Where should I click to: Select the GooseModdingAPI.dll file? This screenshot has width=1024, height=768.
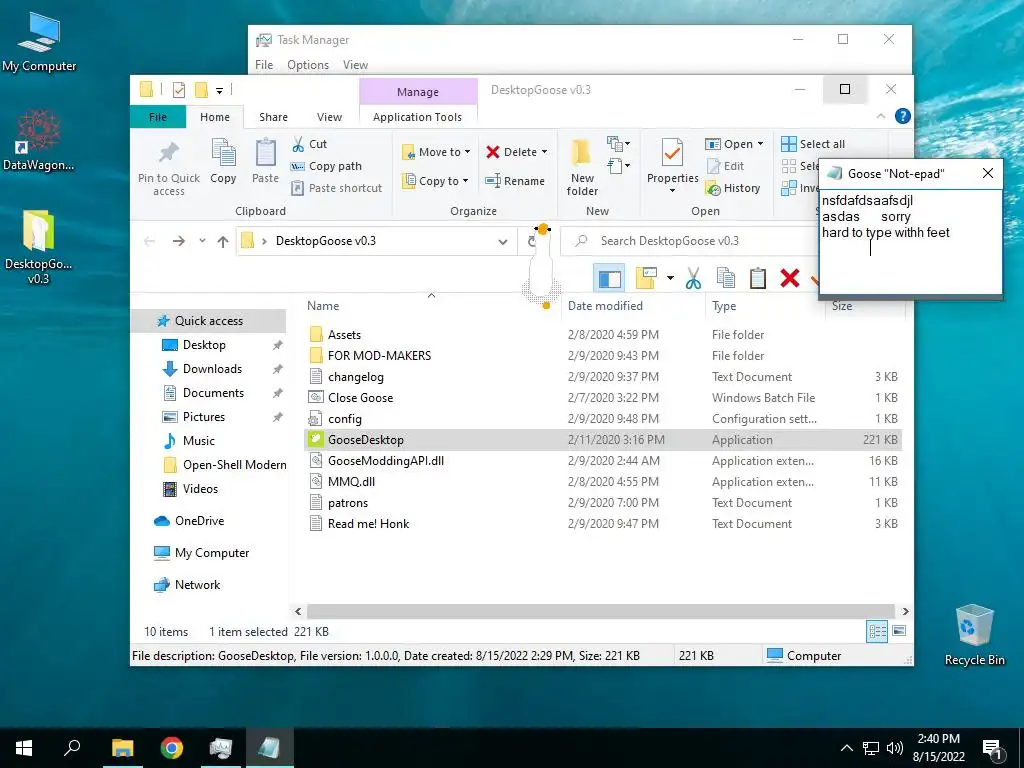point(385,460)
